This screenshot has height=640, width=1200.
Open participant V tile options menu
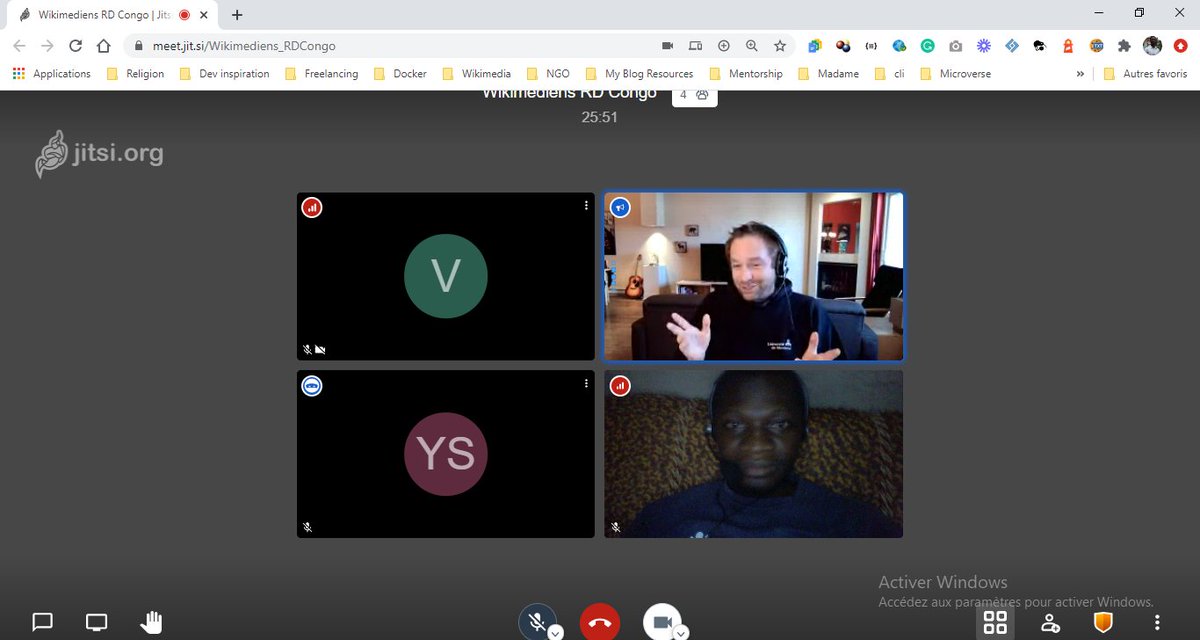(x=587, y=205)
